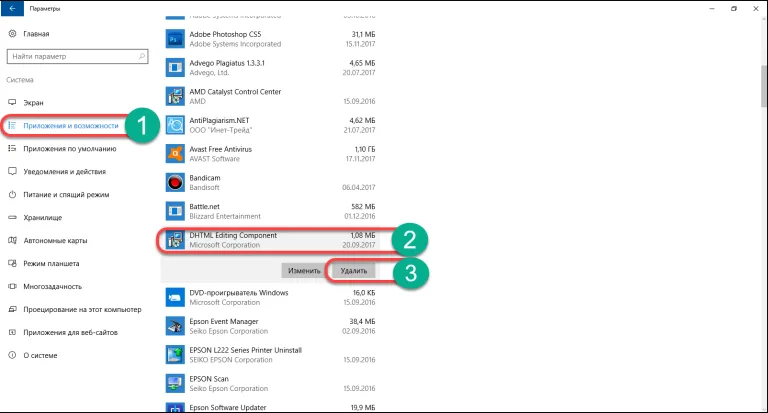The image size is (768, 413).
Task: Click the speech bubble icon beside Уведомления и действия
Action: coord(12,171)
